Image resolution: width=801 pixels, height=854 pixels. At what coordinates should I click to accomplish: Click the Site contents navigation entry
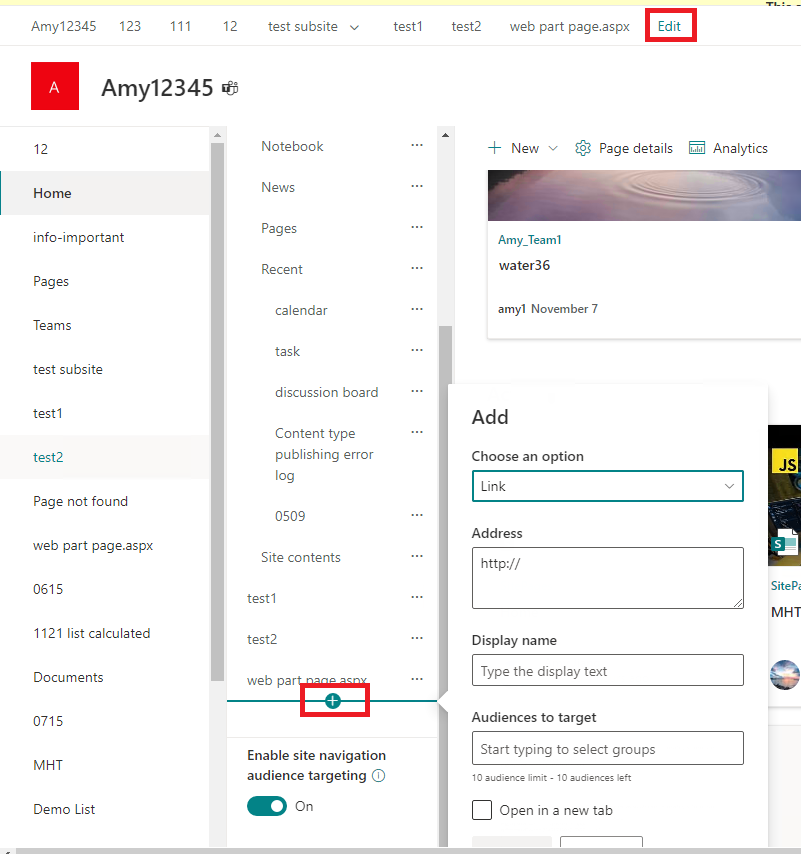(301, 557)
